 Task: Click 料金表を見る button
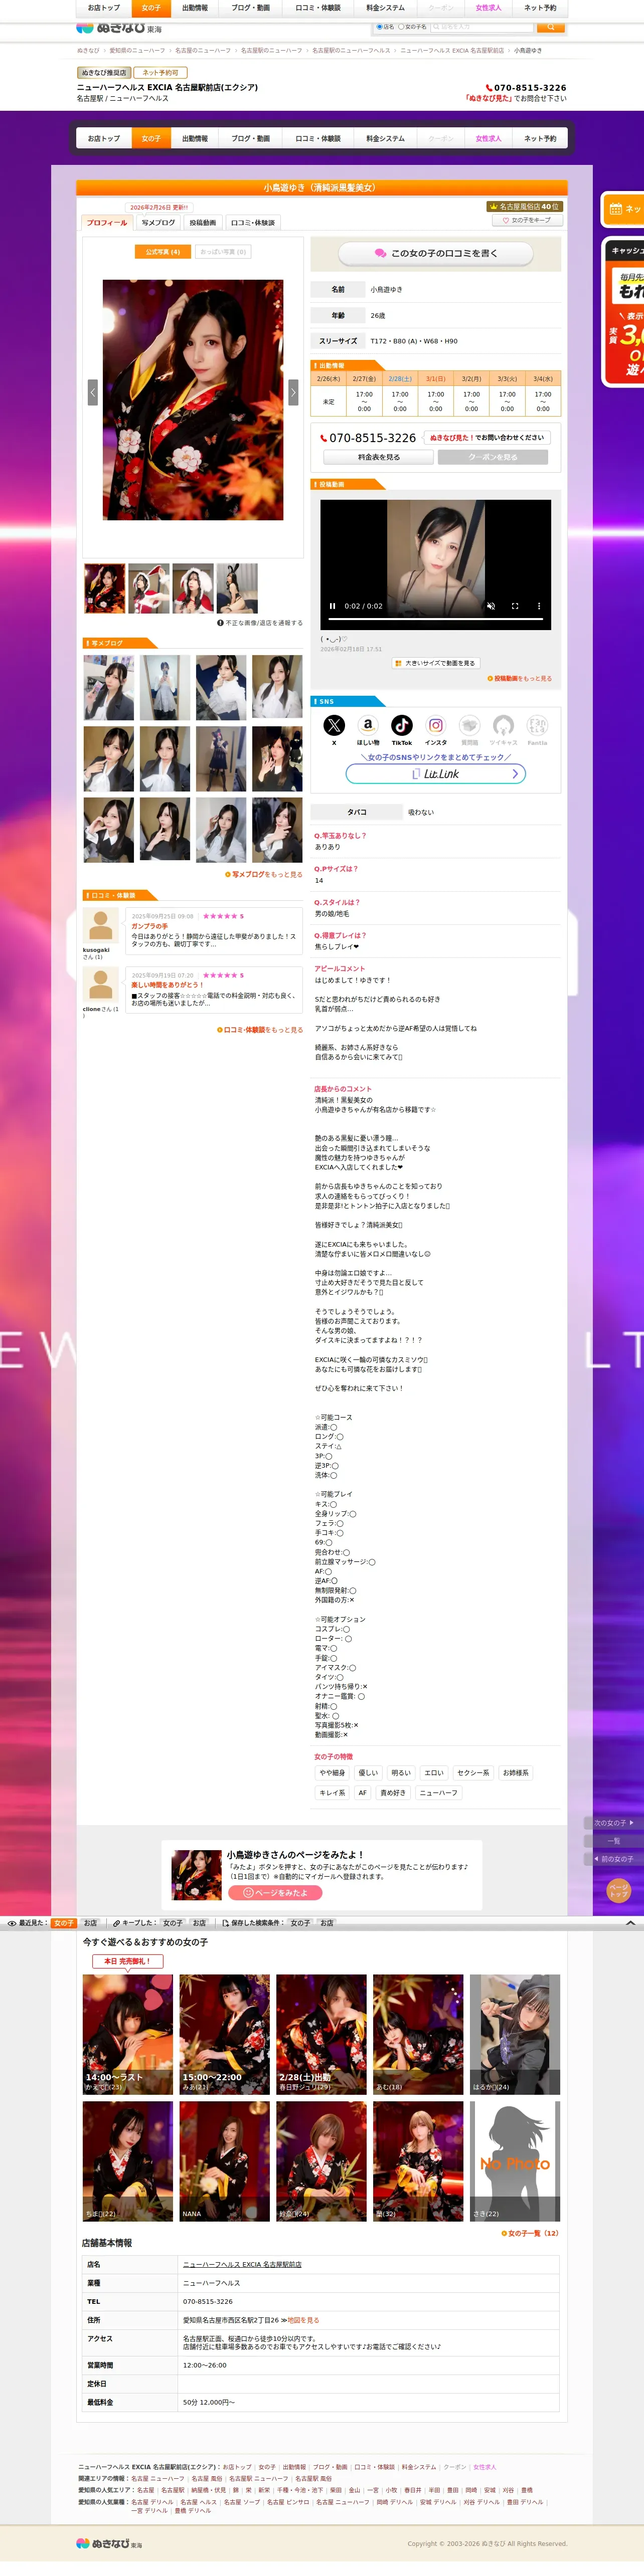point(379,457)
